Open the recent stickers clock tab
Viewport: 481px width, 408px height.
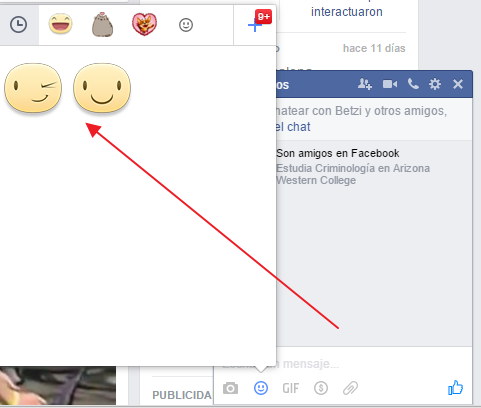(18, 25)
